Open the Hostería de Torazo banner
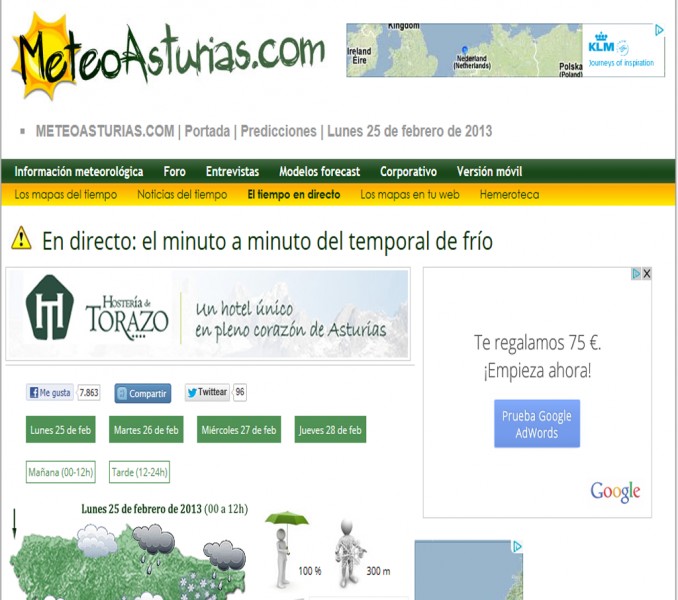 (x=208, y=314)
